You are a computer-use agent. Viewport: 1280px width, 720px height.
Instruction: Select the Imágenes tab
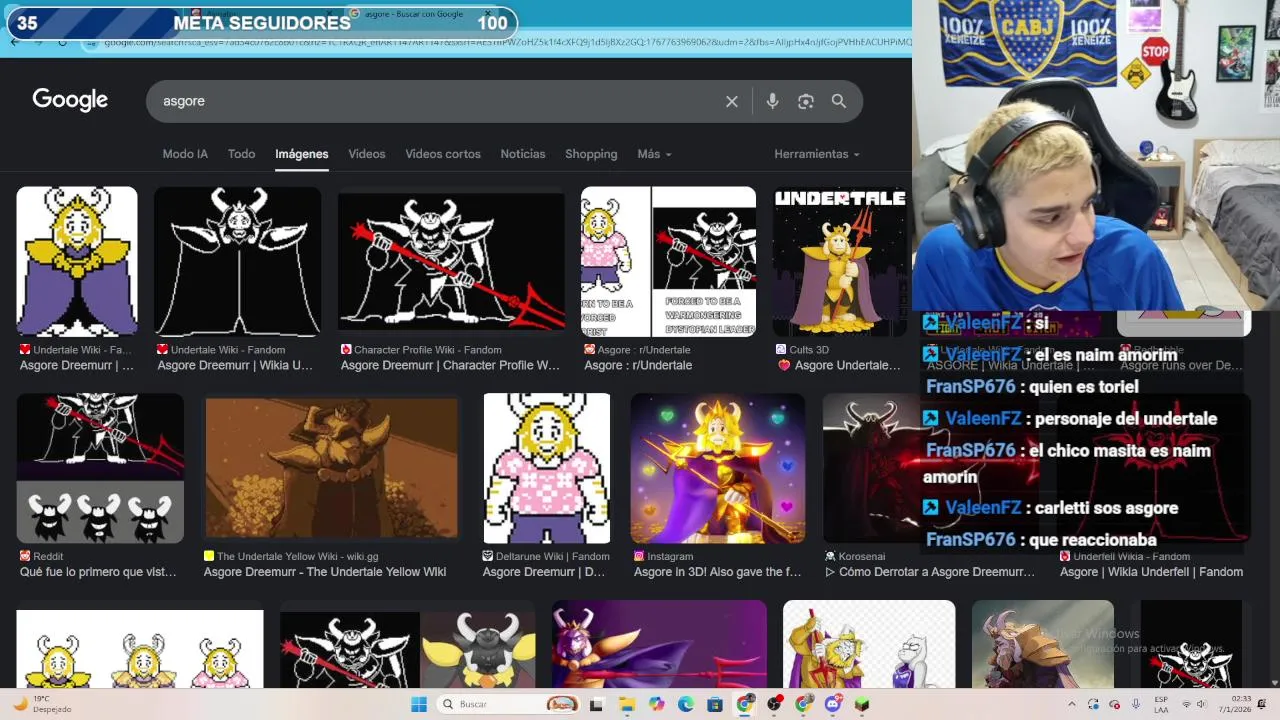(302, 154)
